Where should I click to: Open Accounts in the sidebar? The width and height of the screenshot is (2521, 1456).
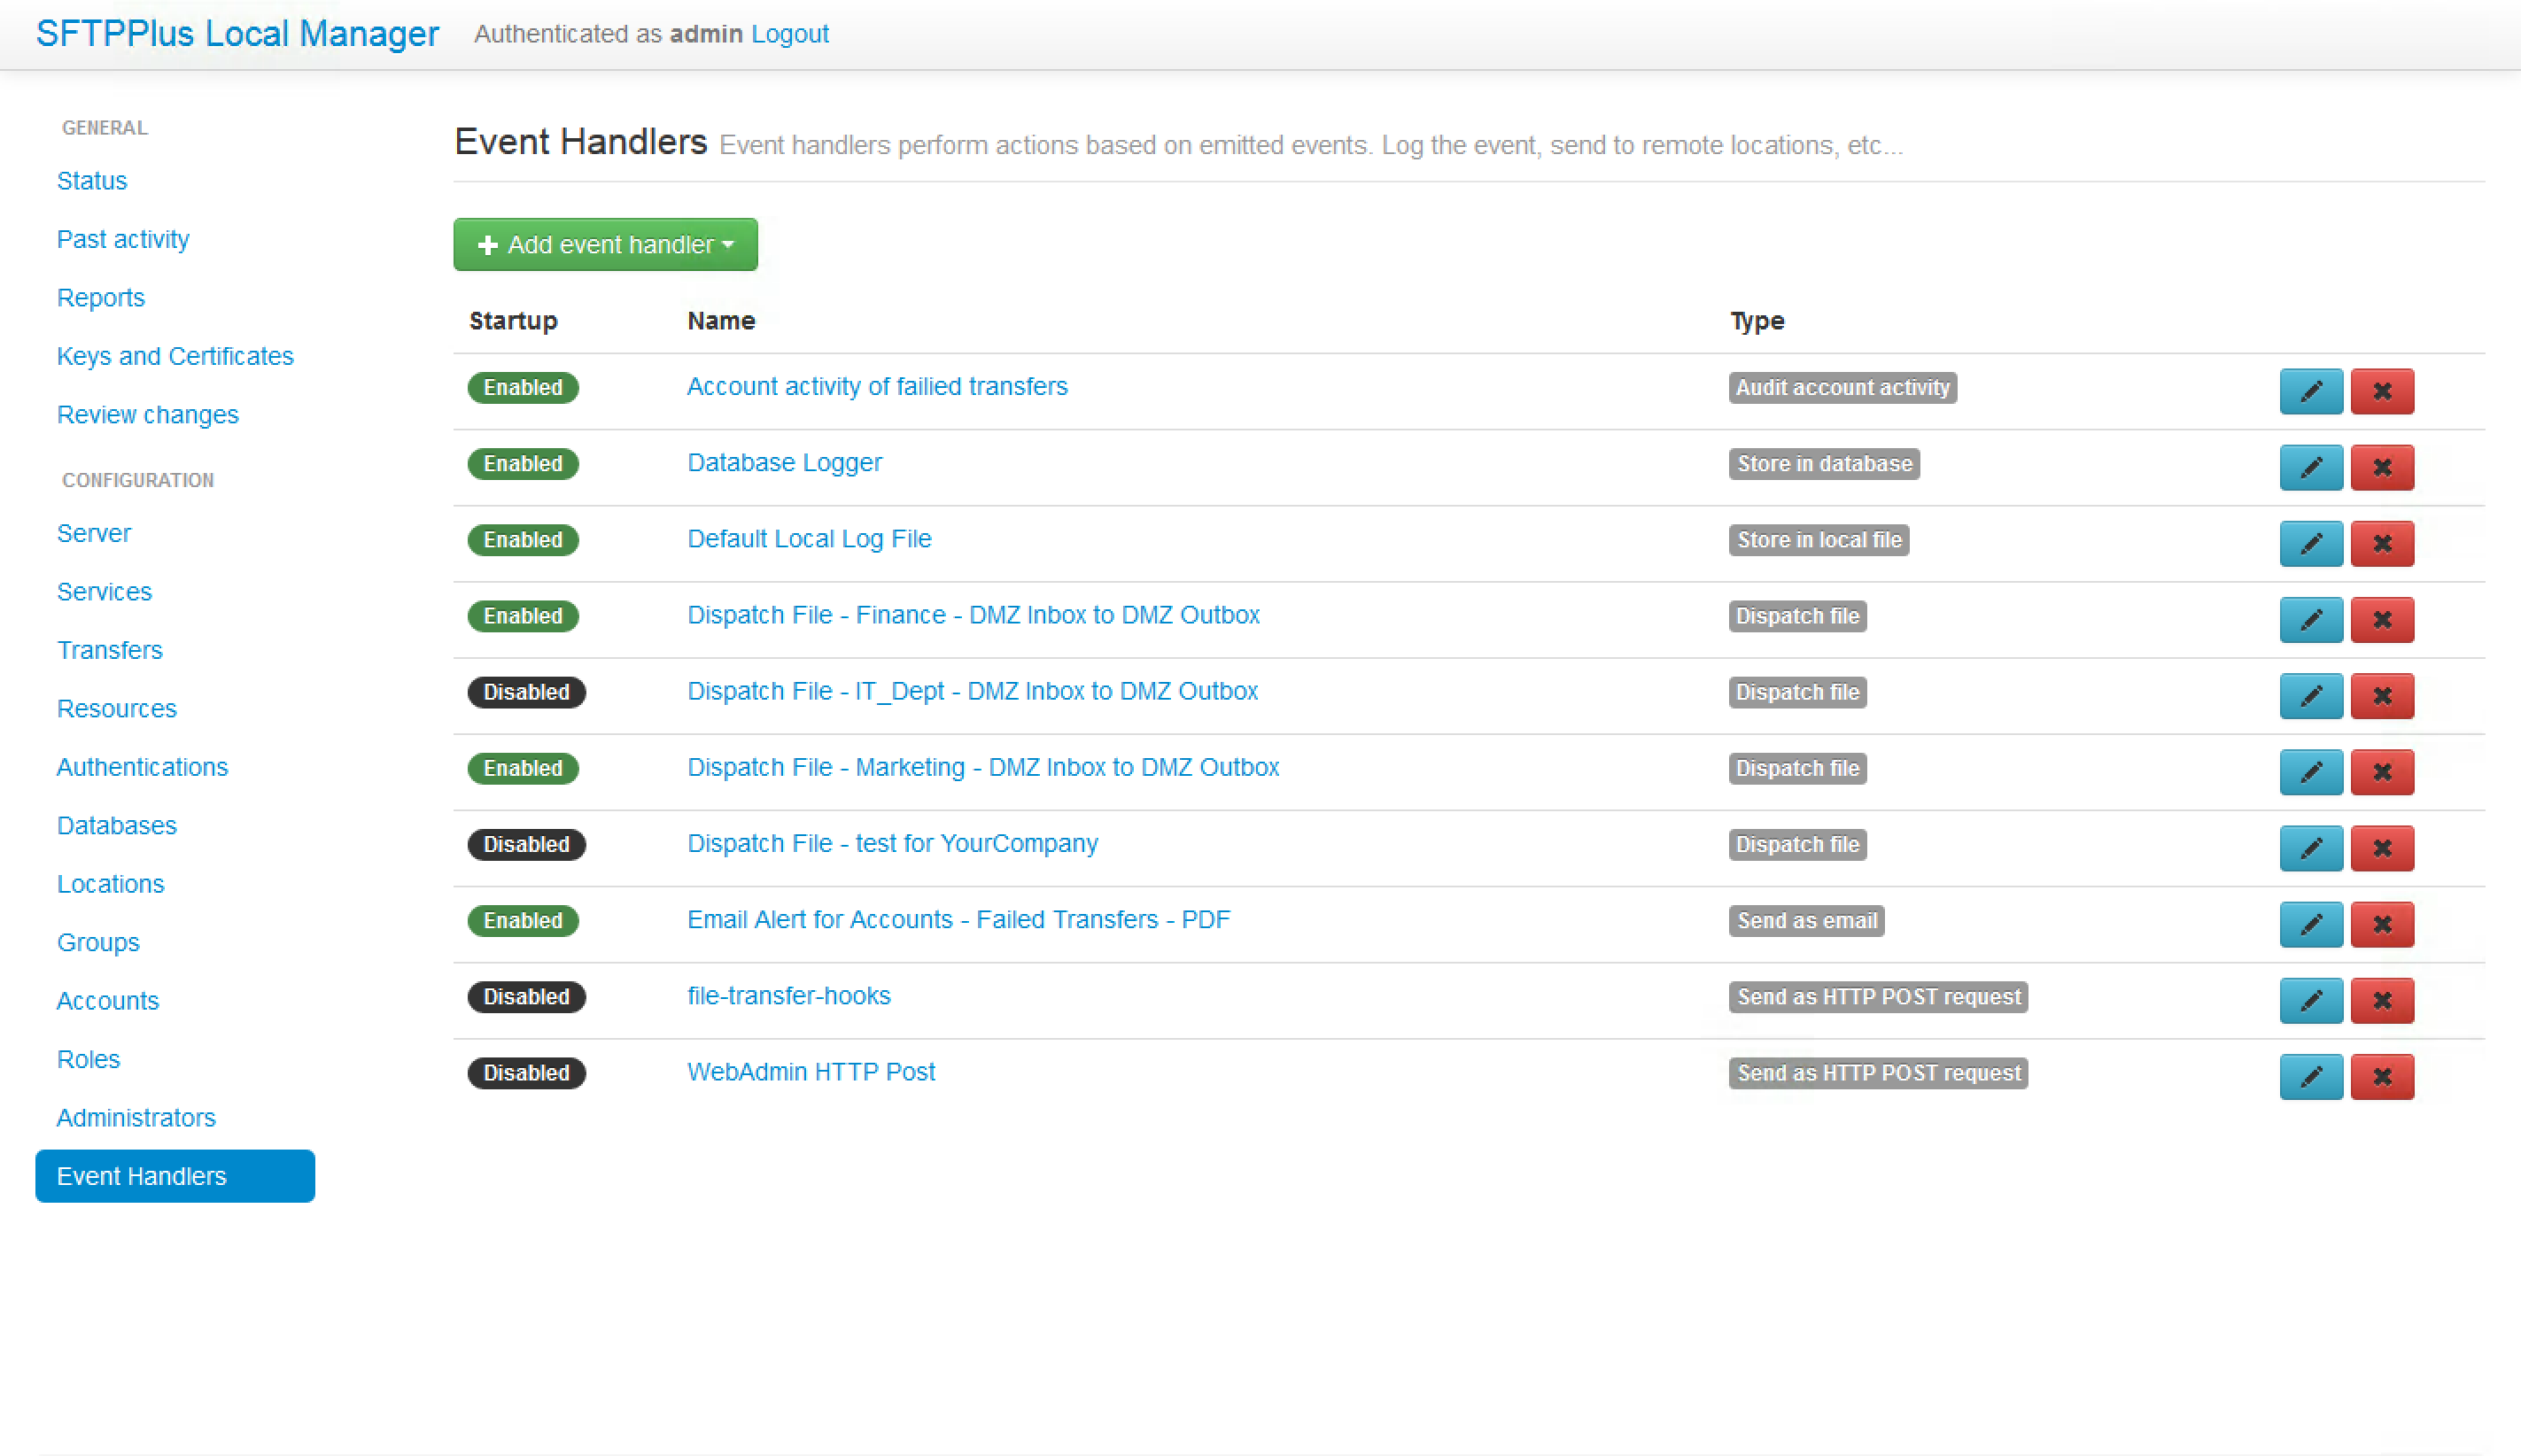click(x=107, y=1001)
